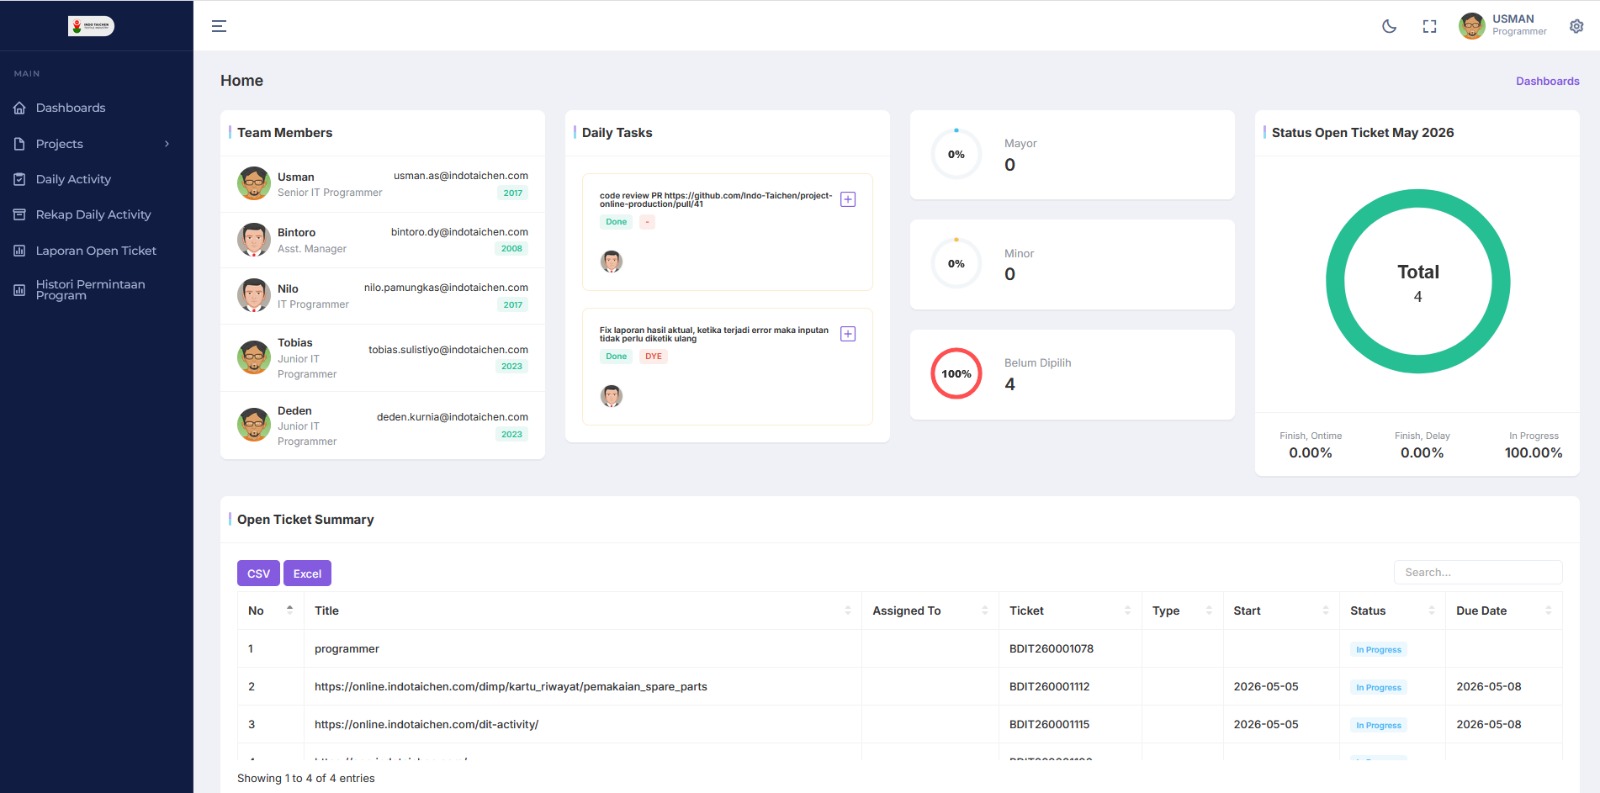Open Rekap Daily Activity menu item
The height and width of the screenshot is (793, 1600).
pyautogui.click(x=96, y=215)
